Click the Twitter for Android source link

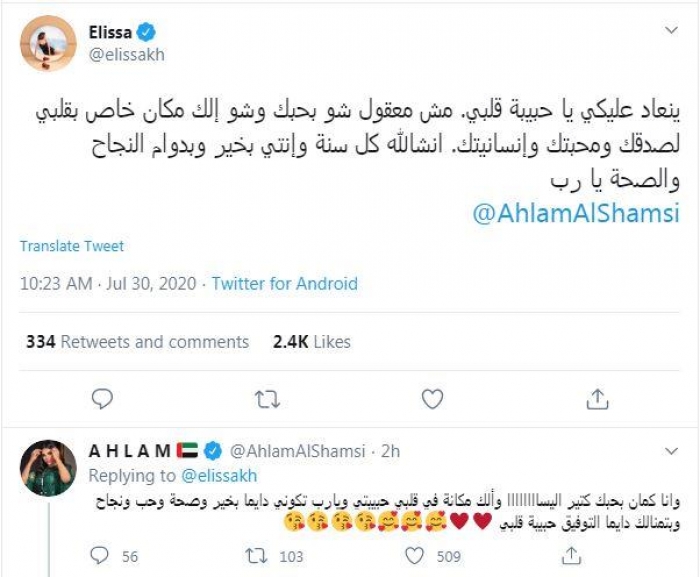click(284, 284)
